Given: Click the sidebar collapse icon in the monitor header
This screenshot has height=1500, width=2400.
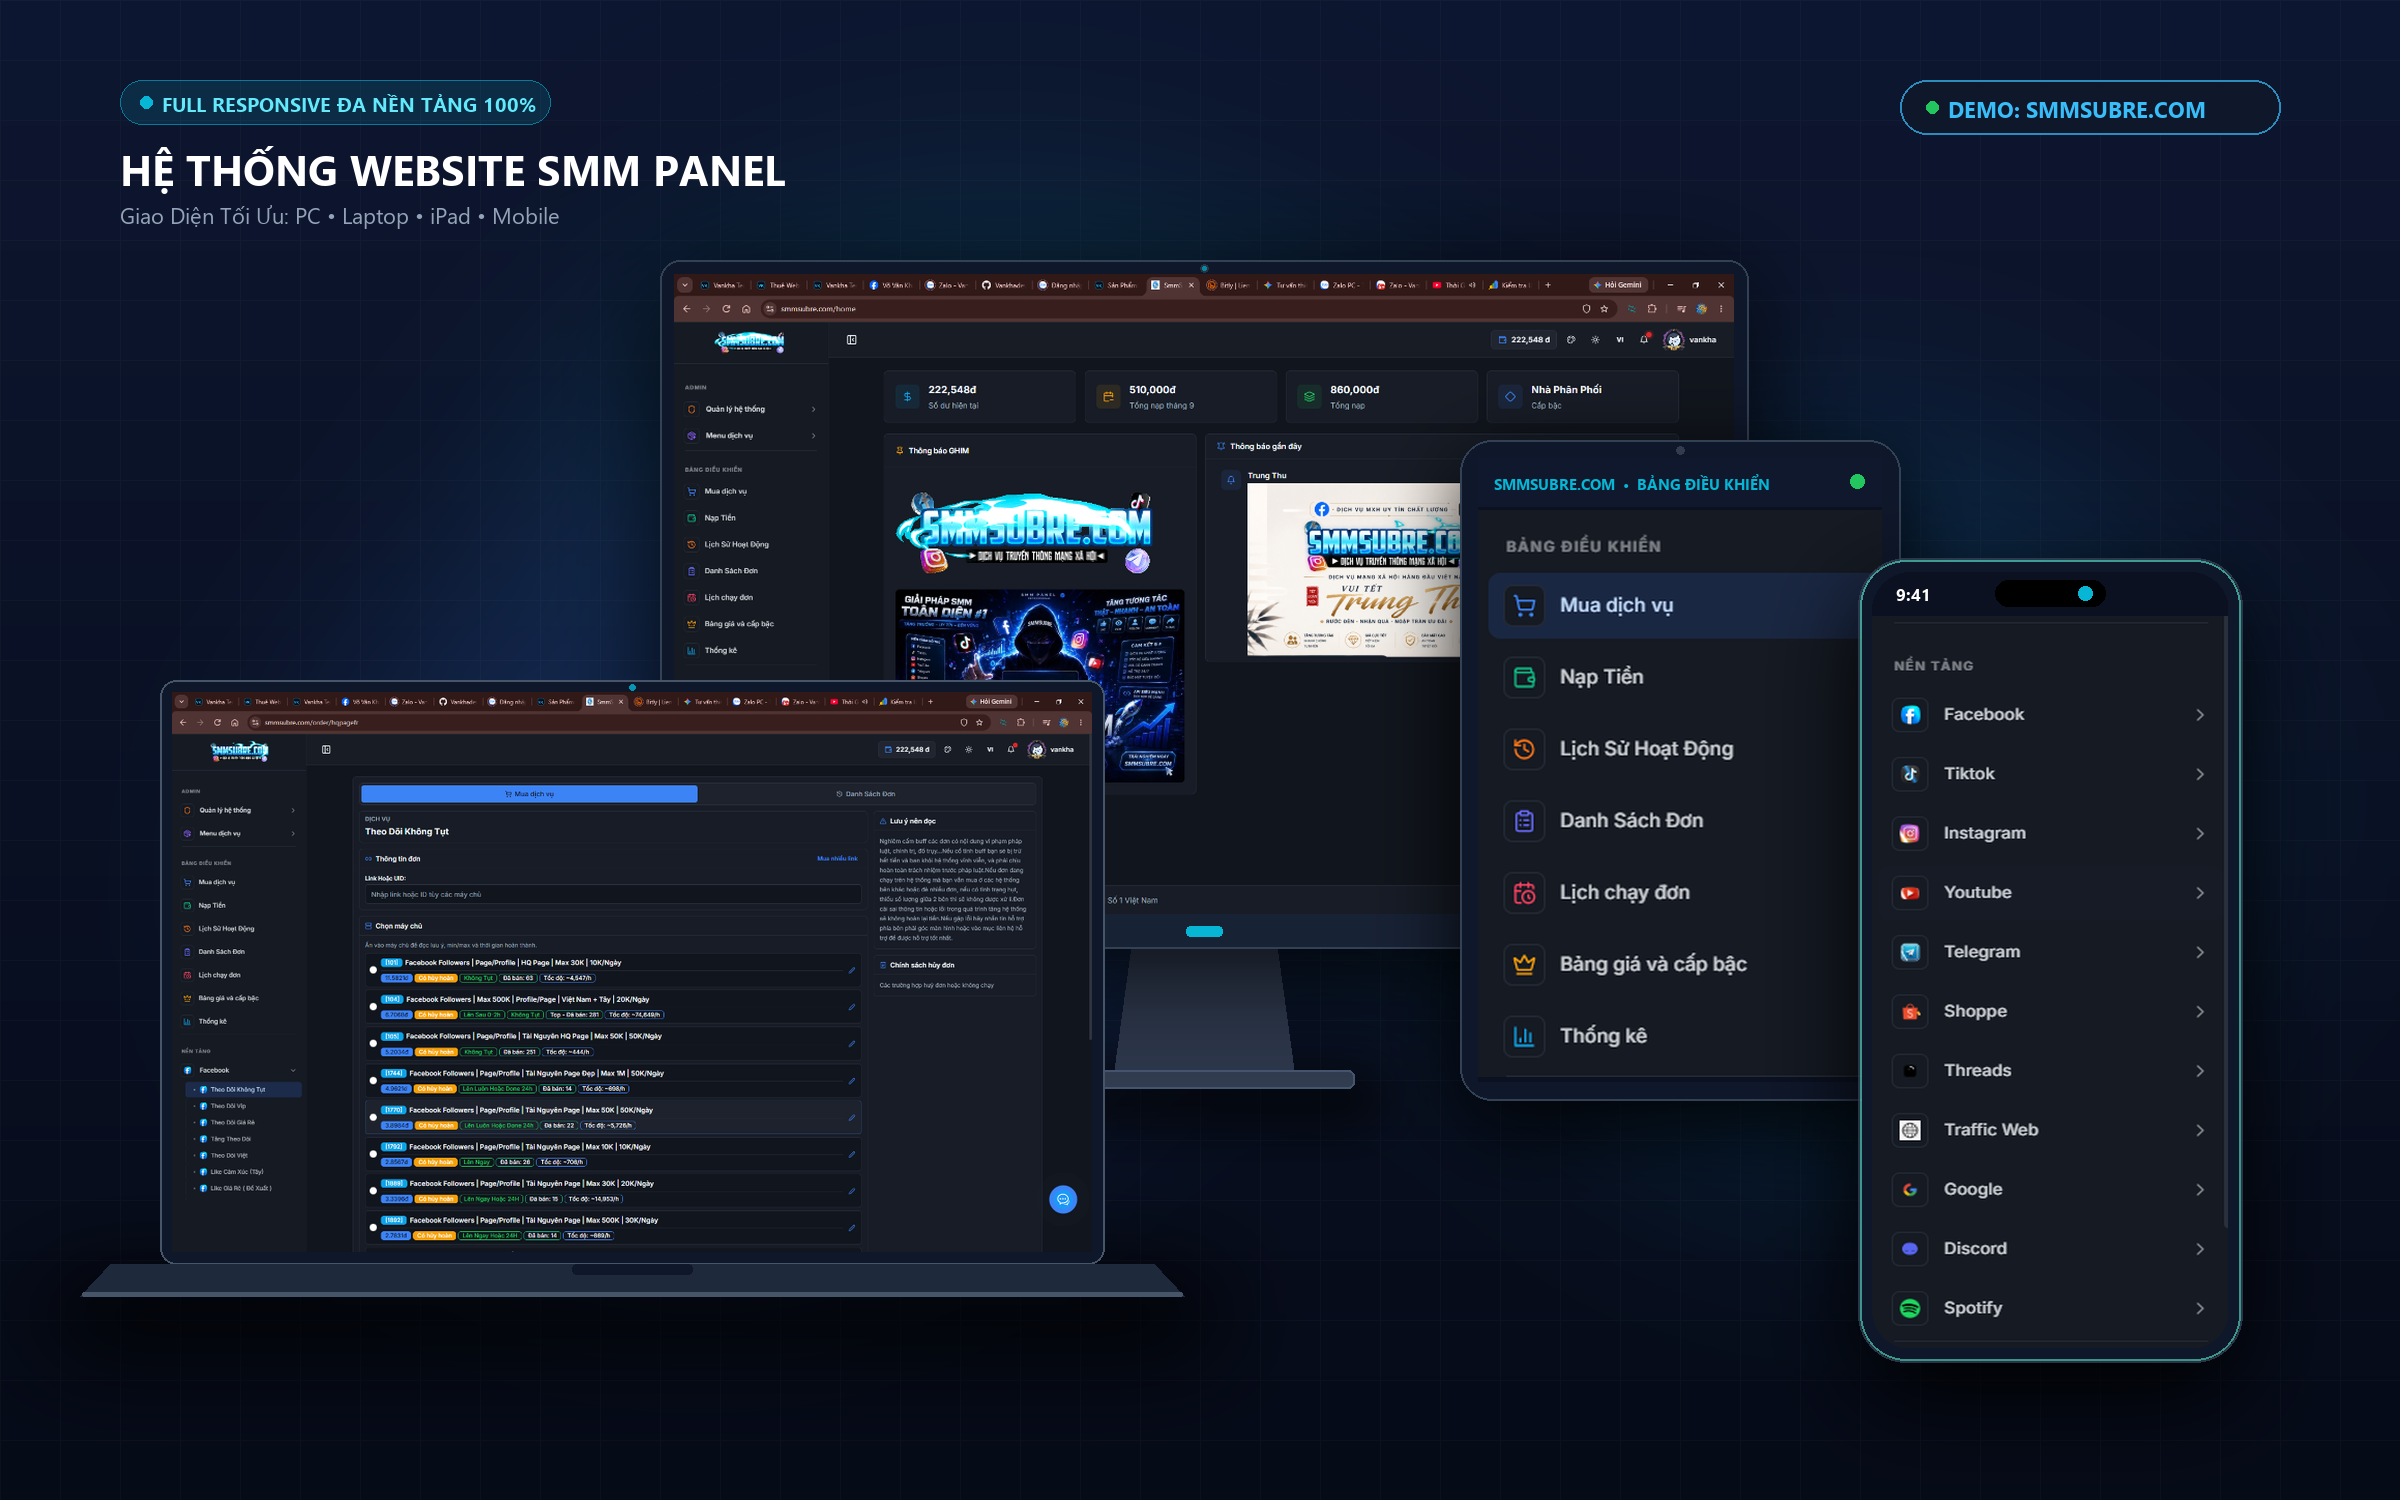Looking at the screenshot, I should coord(852,340).
